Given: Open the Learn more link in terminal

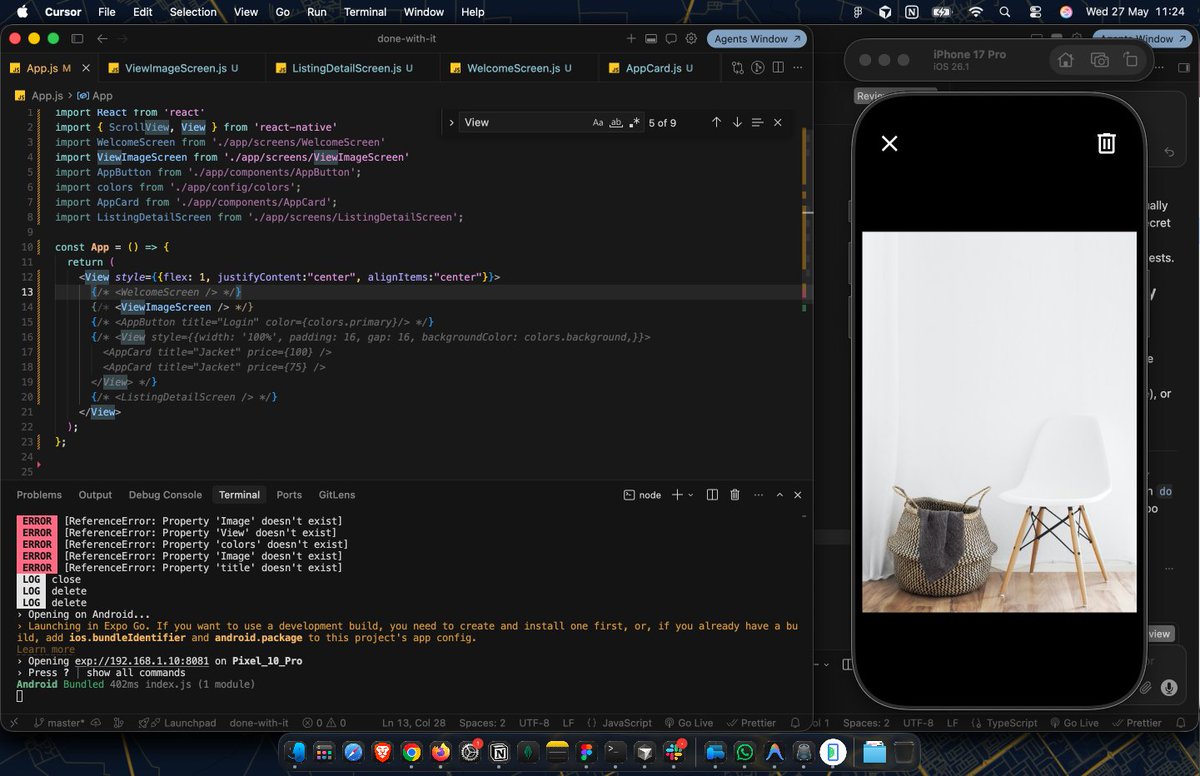Looking at the screenshot, I should pos(45,650).
